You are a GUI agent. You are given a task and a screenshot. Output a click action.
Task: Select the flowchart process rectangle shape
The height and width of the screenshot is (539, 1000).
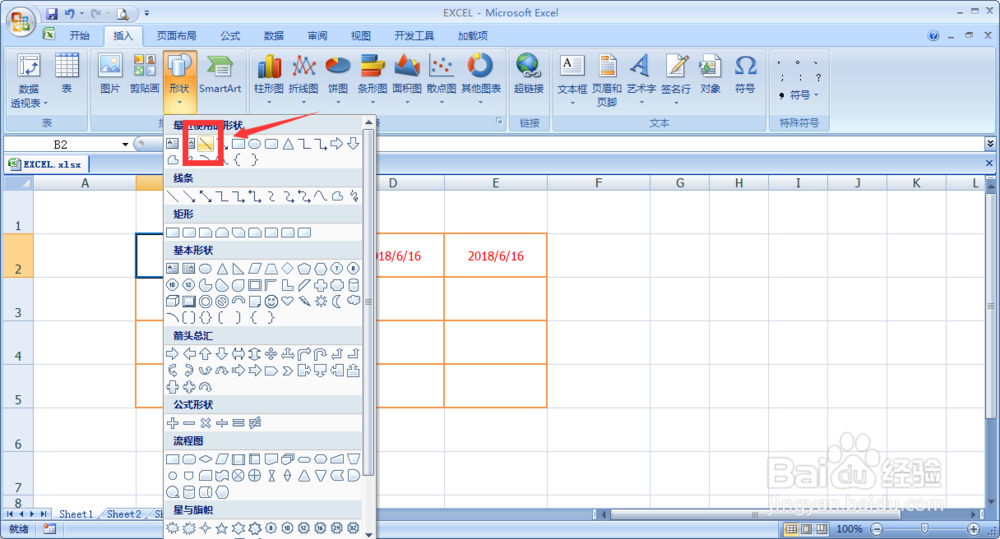click(172, 459)
